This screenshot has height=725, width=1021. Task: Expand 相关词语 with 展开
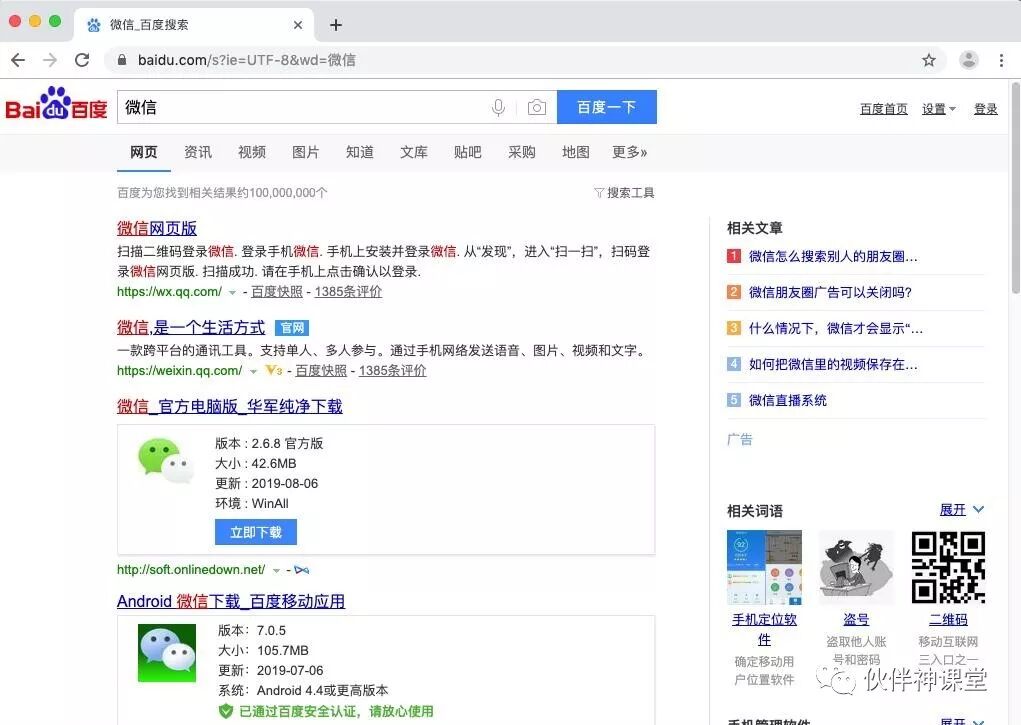pyautogui.click(x=962, y=509)
